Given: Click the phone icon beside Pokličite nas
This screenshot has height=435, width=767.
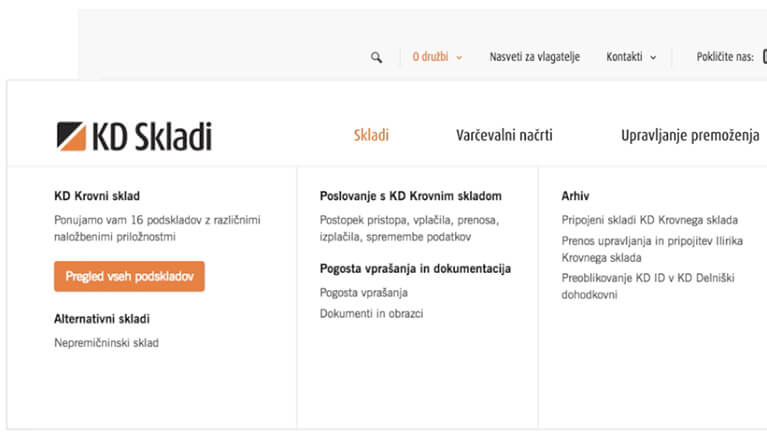Looking at the screenshot, I should [763, 57].
